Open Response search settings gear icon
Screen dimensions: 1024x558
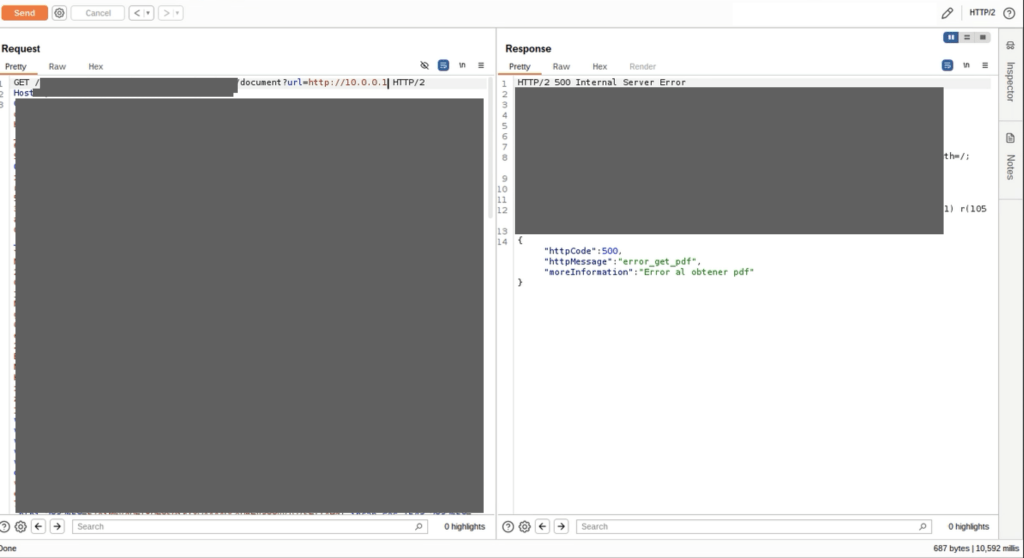pos(525,526)
